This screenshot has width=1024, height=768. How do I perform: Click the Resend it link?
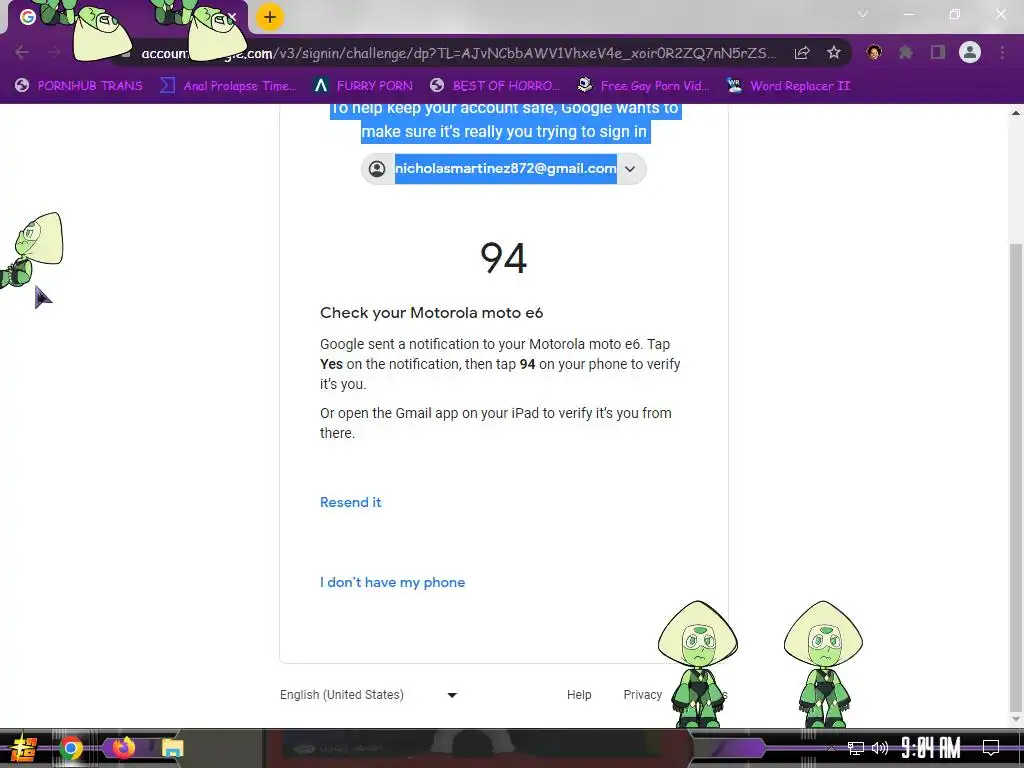click(x=351, y=502)
